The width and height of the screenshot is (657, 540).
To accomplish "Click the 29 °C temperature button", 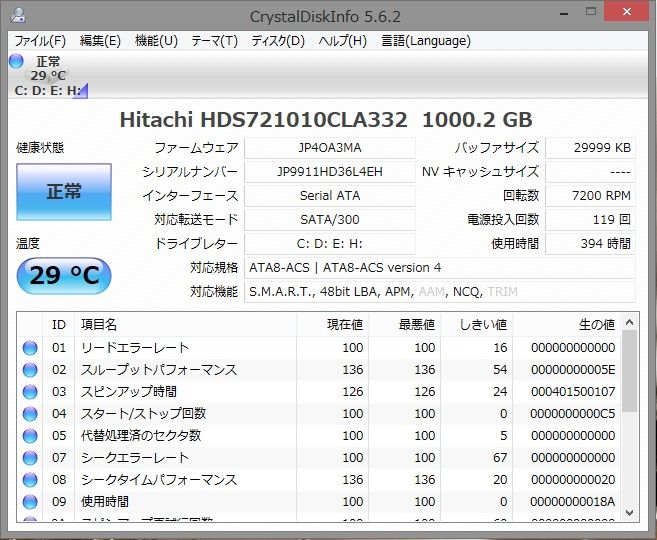I will click(x=64, y=276).
